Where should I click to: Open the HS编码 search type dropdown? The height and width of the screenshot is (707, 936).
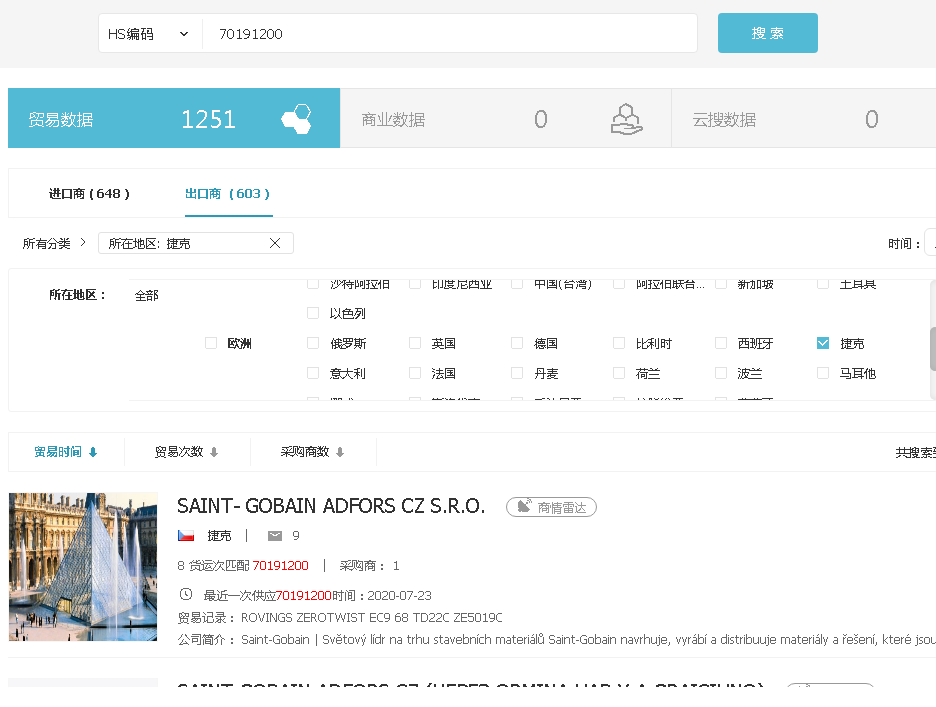(149, 34)
